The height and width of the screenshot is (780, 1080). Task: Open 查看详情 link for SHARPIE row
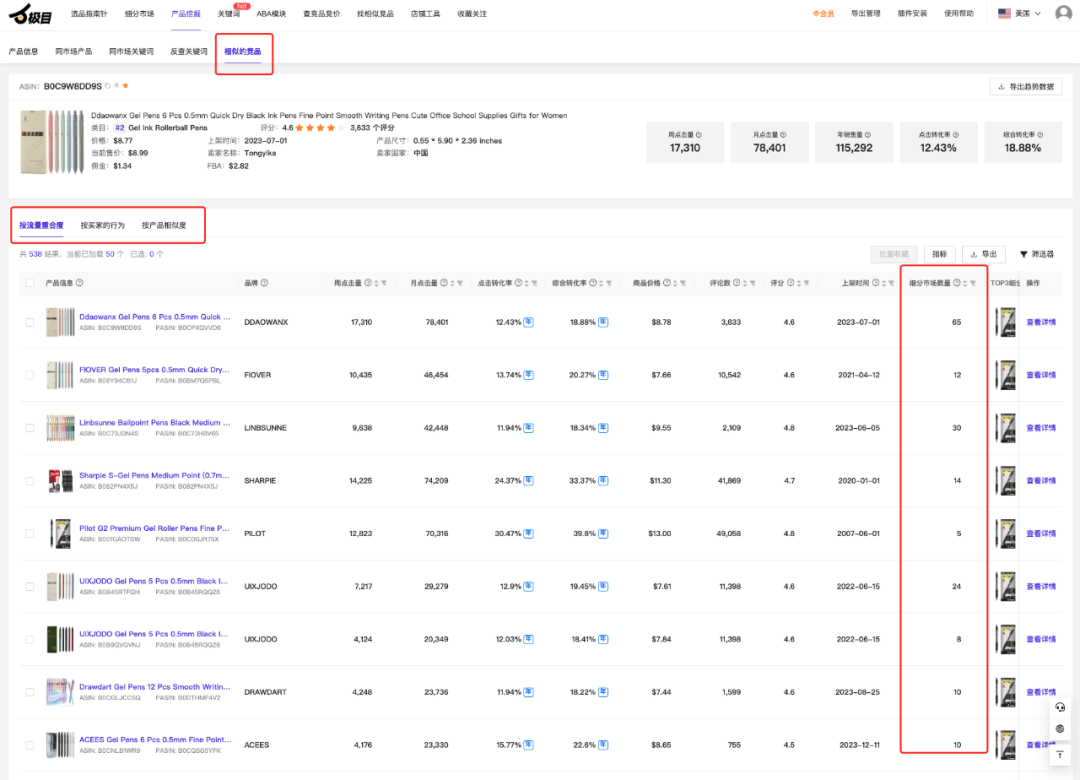click(1041, 481)
